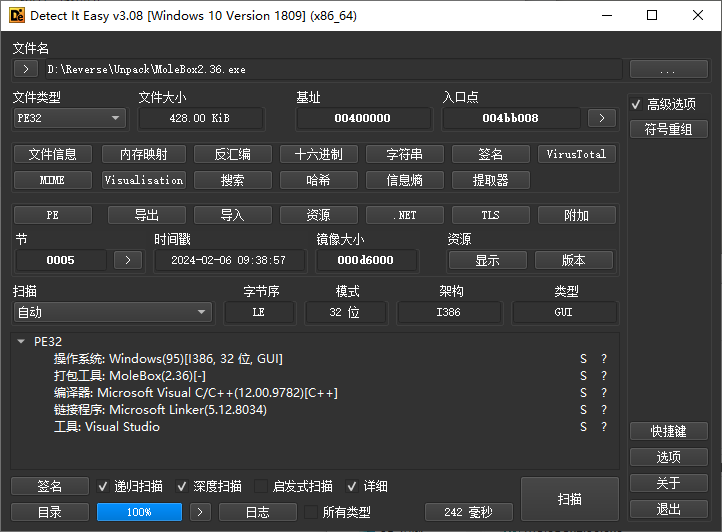Open 内存映射 view
The width and height of the screenshot is (722, 532).
(x=144, y=154)
